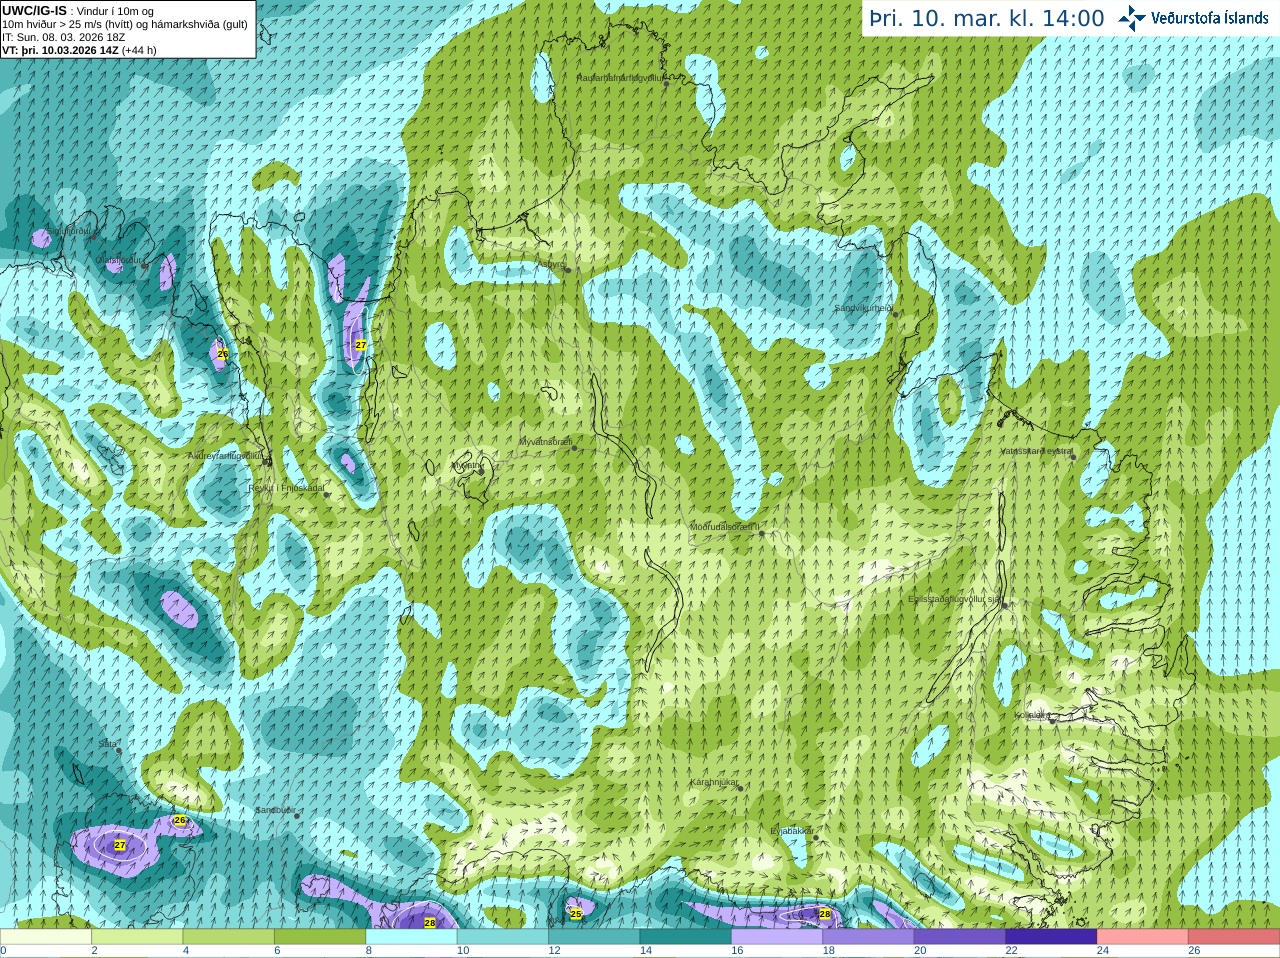
Task: Click the Siglufjörður station label
Action: [68, 231]
